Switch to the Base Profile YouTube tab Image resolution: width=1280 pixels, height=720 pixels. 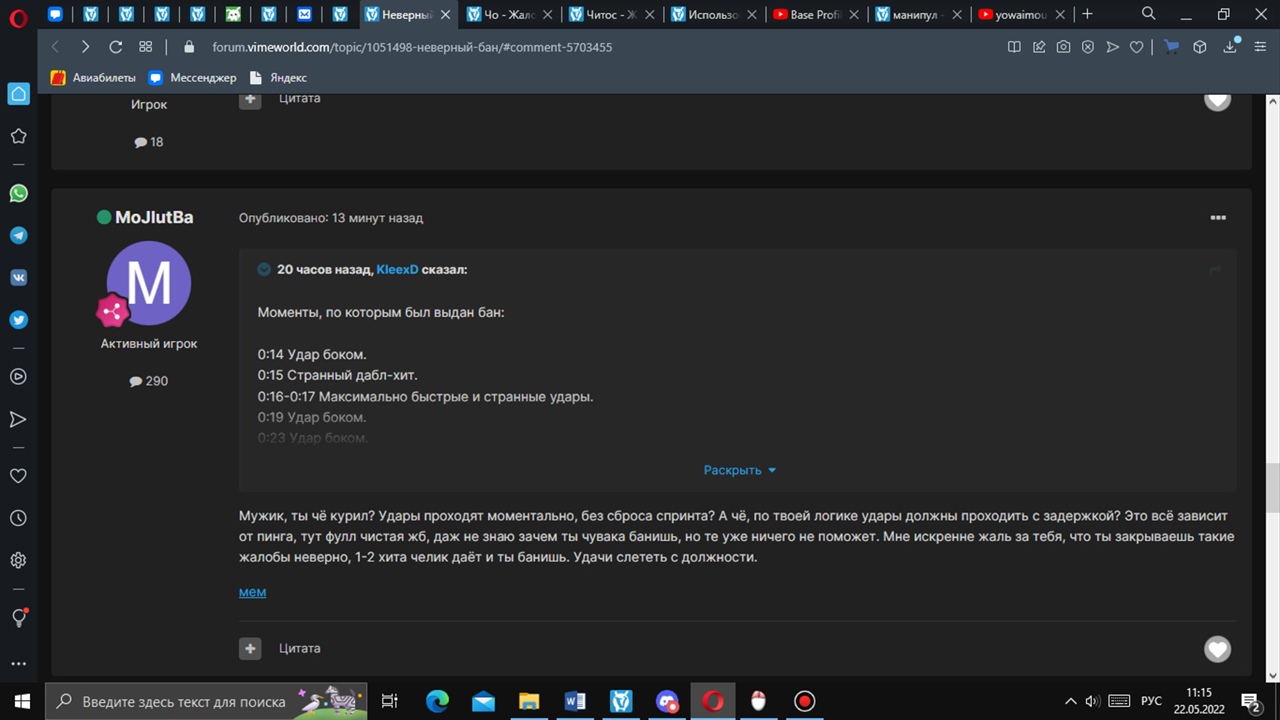[x=815, y=15]
